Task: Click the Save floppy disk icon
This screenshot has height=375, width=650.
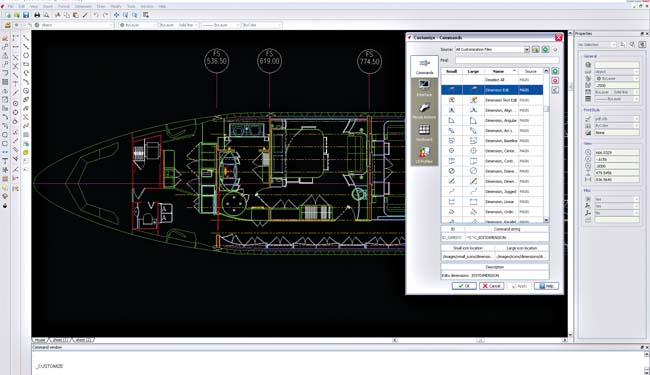Action: (26, 15)
